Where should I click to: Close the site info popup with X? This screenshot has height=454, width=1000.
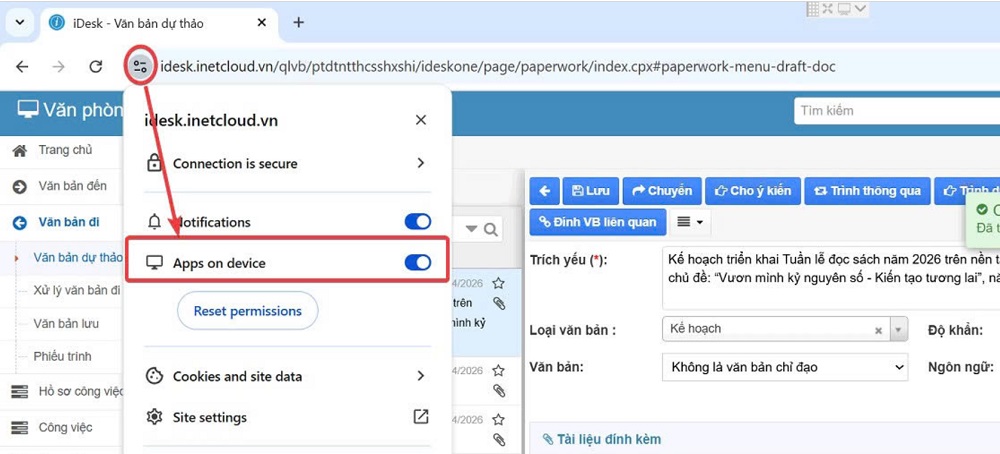421,120
